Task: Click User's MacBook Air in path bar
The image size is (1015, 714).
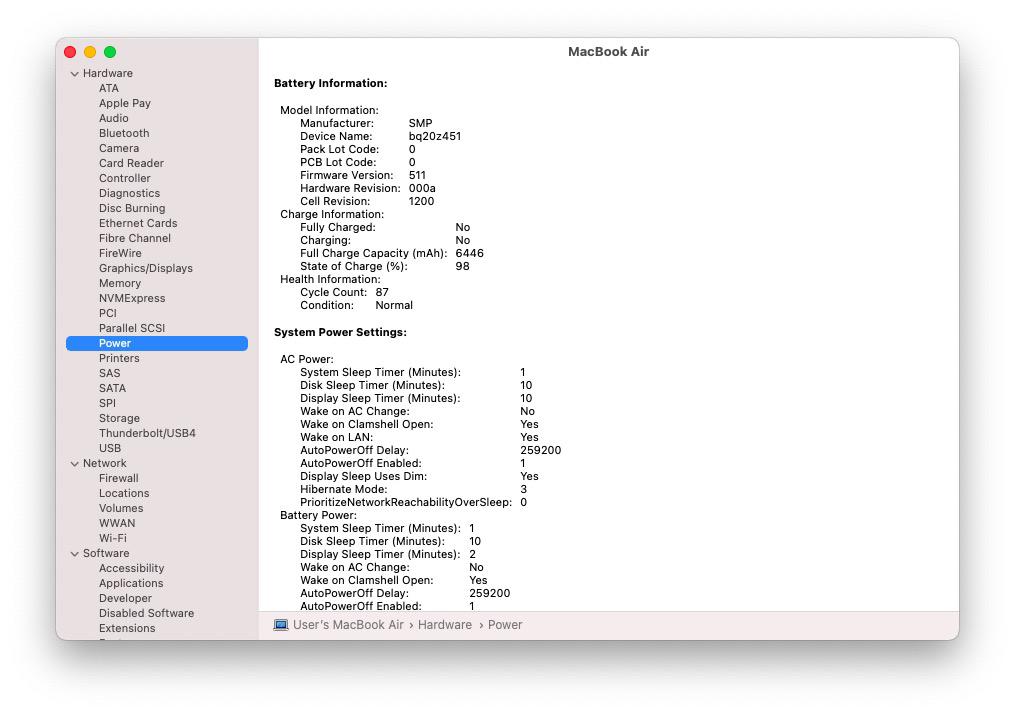Action: (x=348, y=625)
